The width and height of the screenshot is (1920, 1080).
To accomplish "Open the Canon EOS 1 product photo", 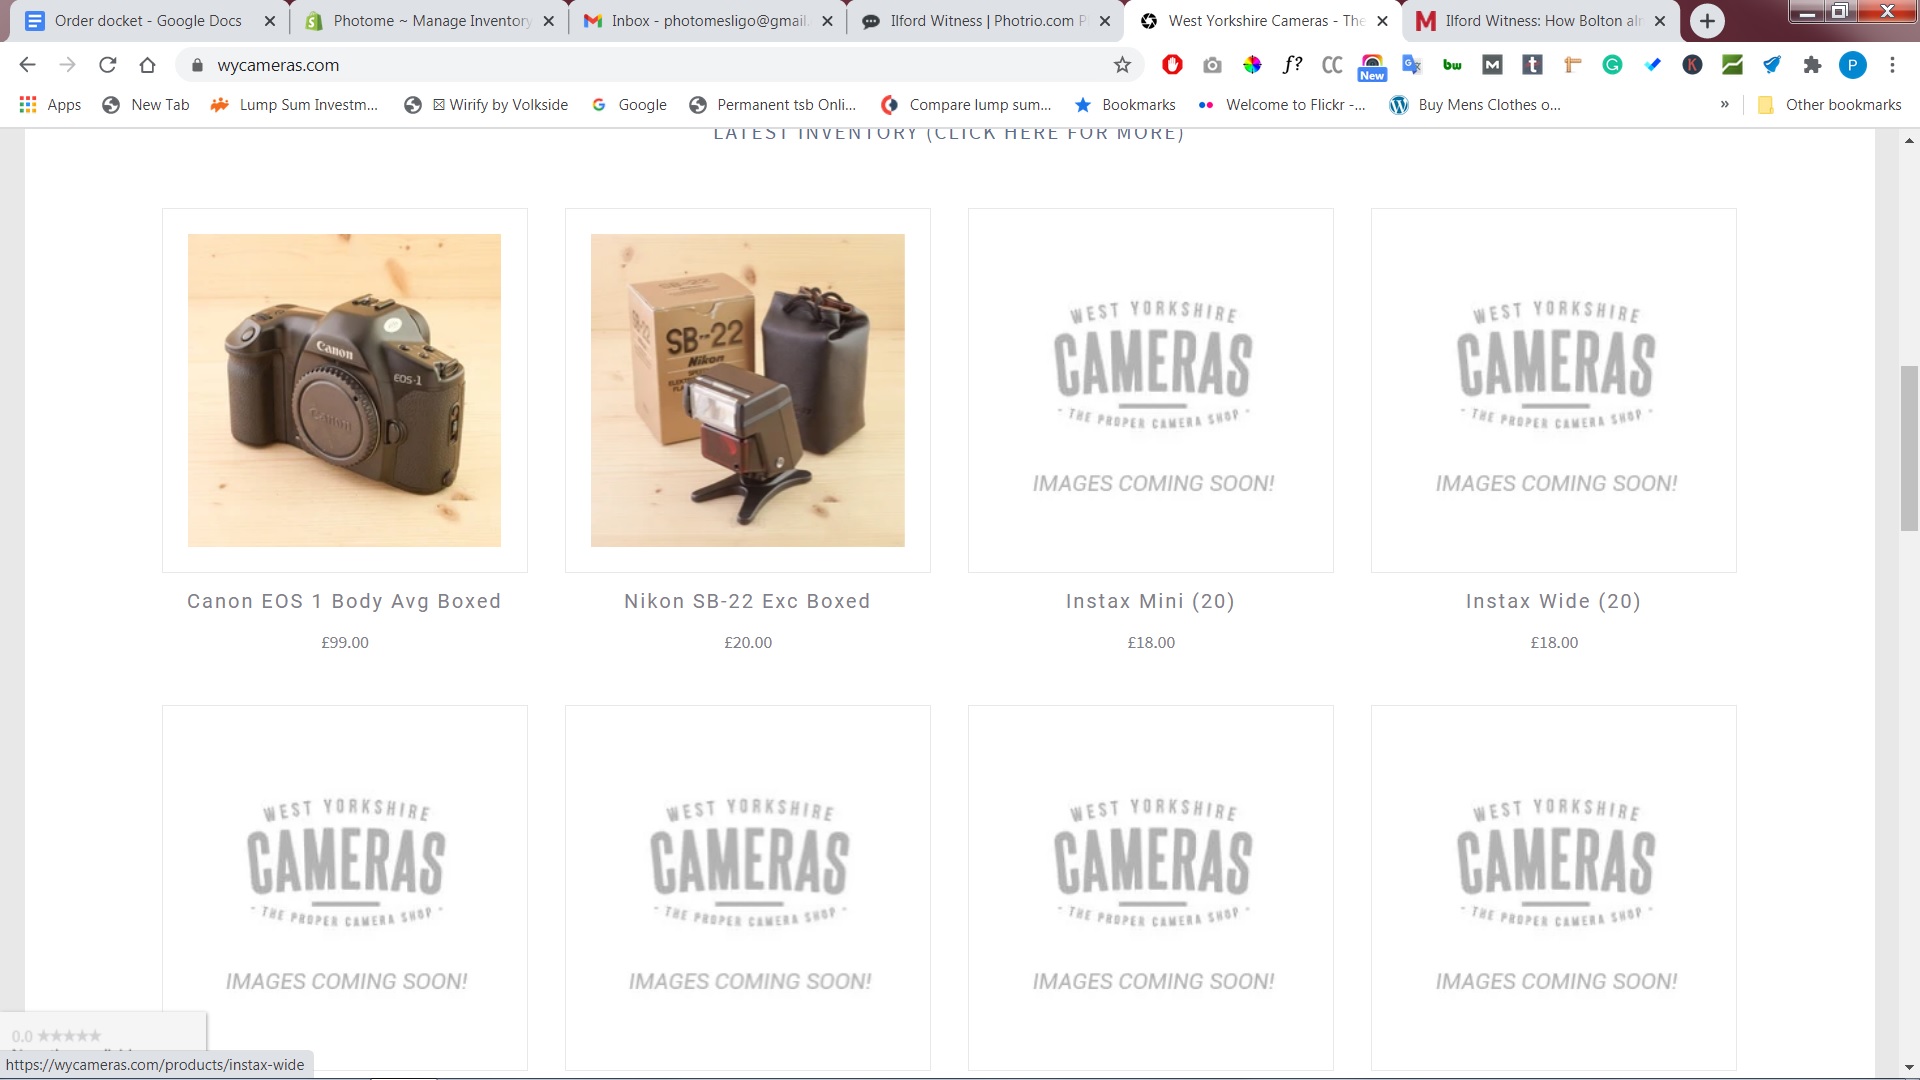I will click(x=344, y=390).
